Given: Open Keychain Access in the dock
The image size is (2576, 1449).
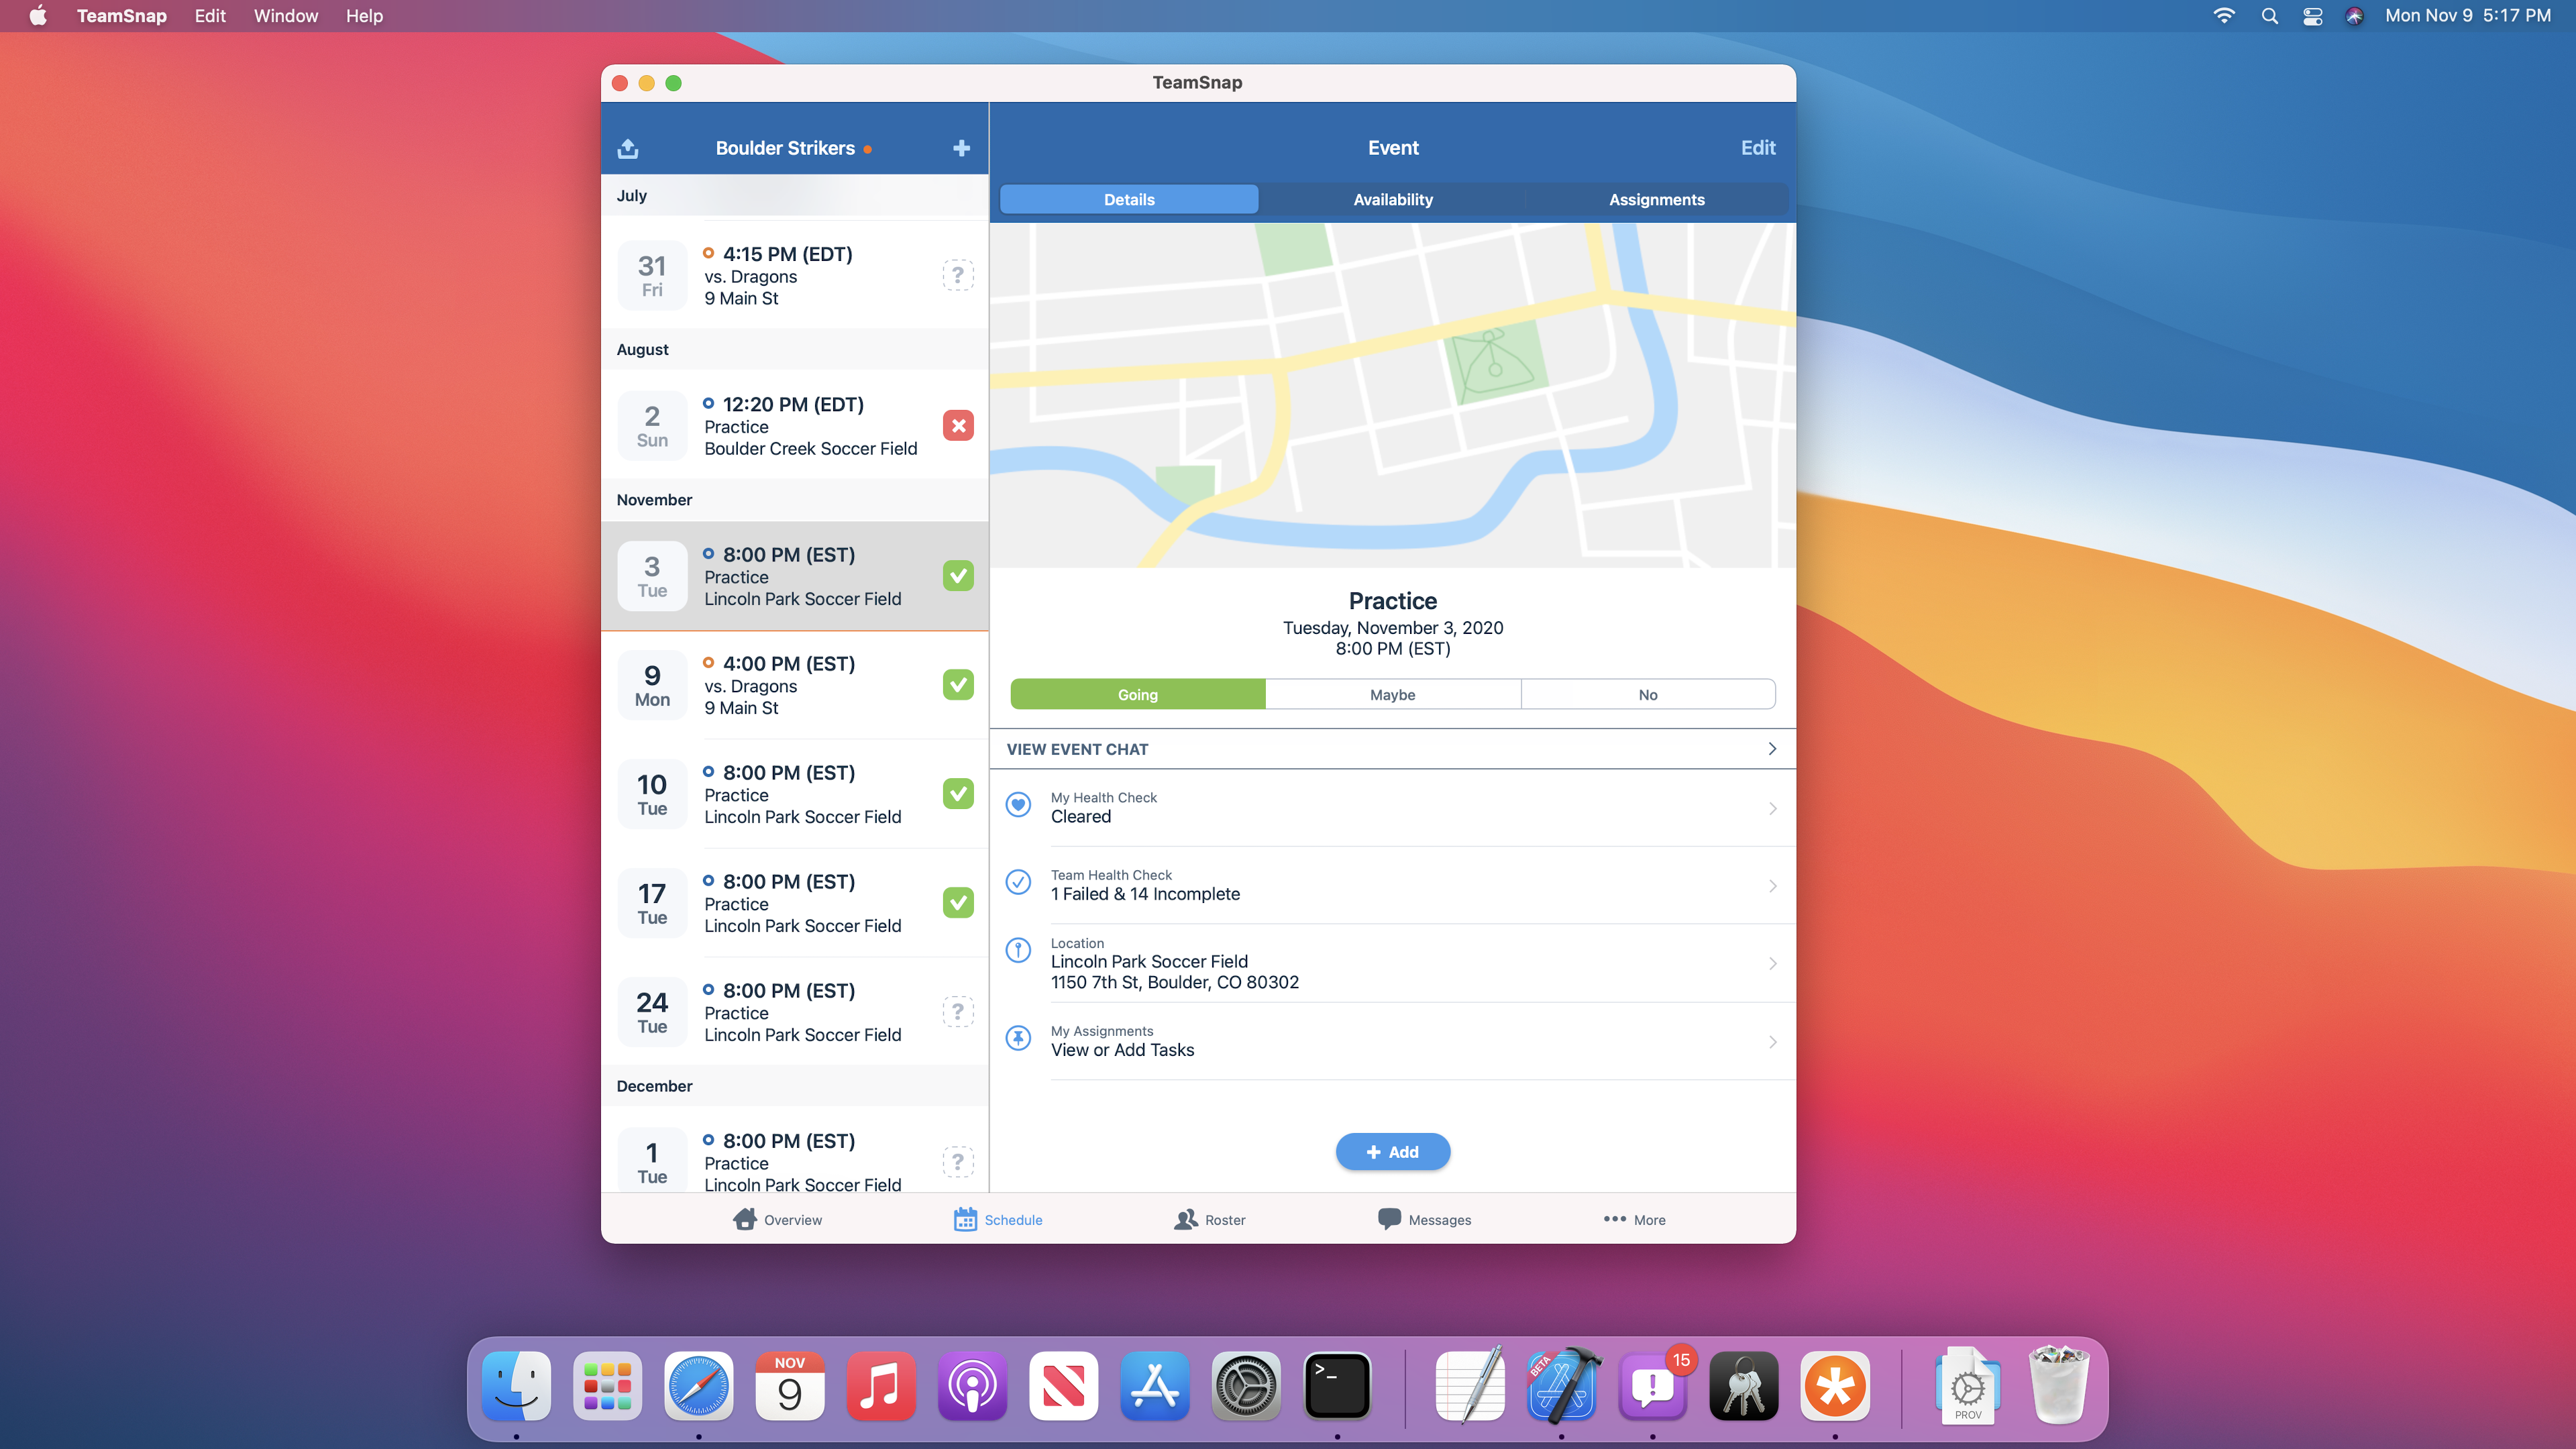Looking at the screenshot, I should pos(1744,1386).
